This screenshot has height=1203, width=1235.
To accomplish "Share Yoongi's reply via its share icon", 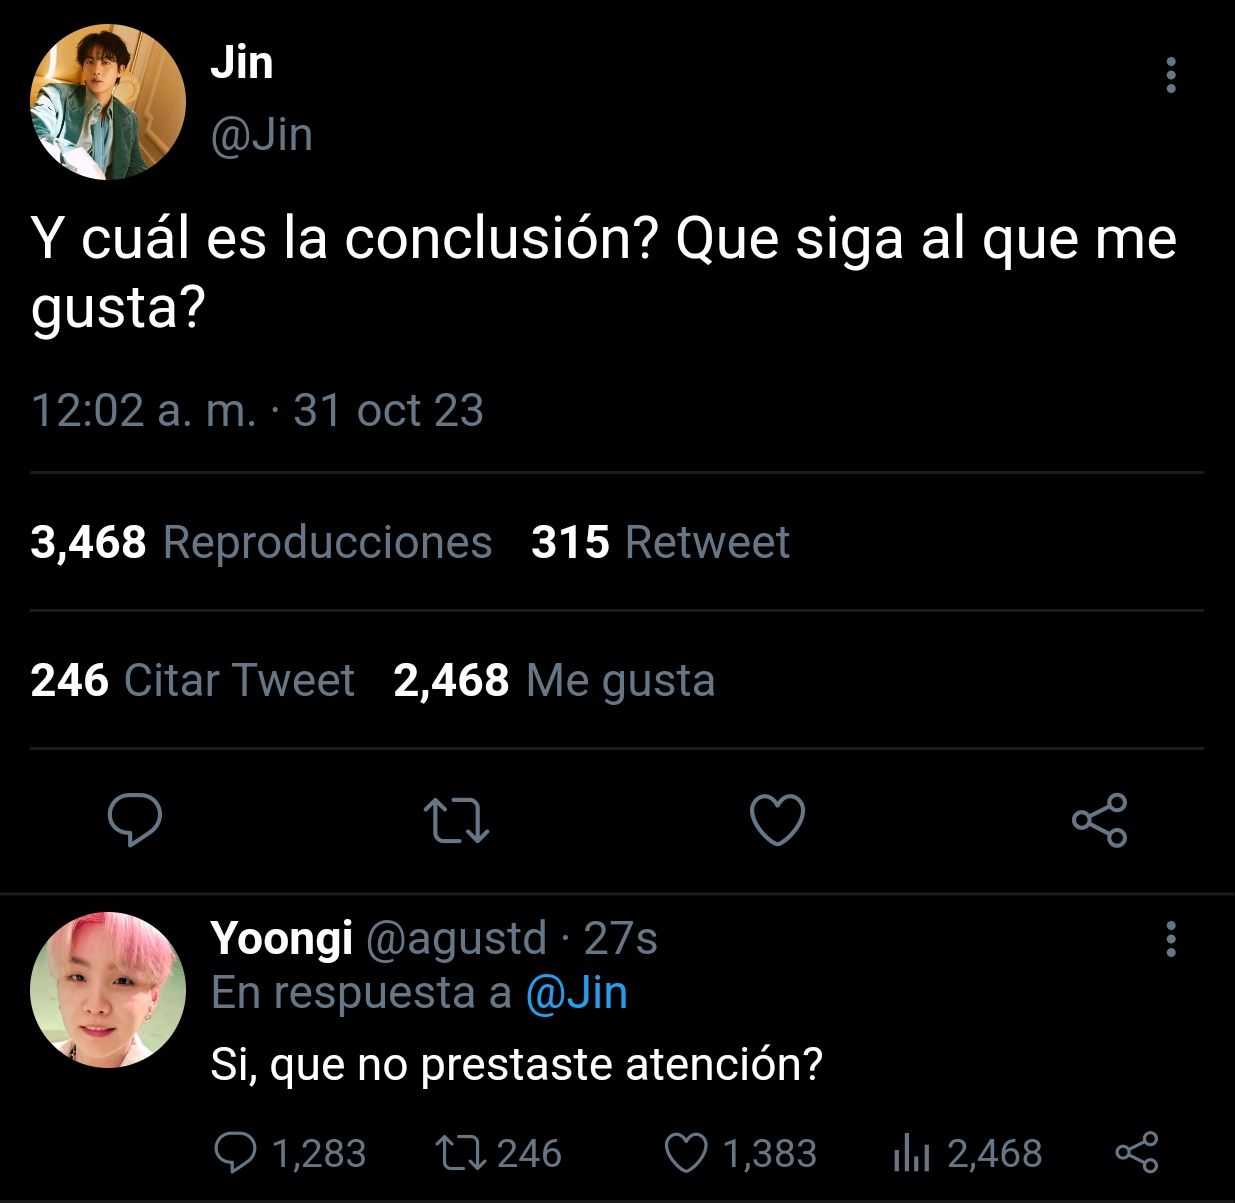I will (1137, 1153).
